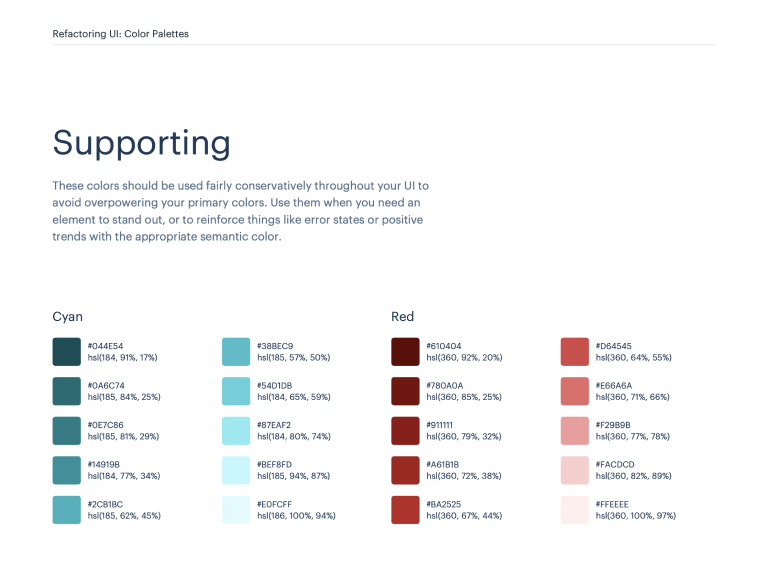Click the pale cyan swatch #87EAF2

(x=236, y=431)
